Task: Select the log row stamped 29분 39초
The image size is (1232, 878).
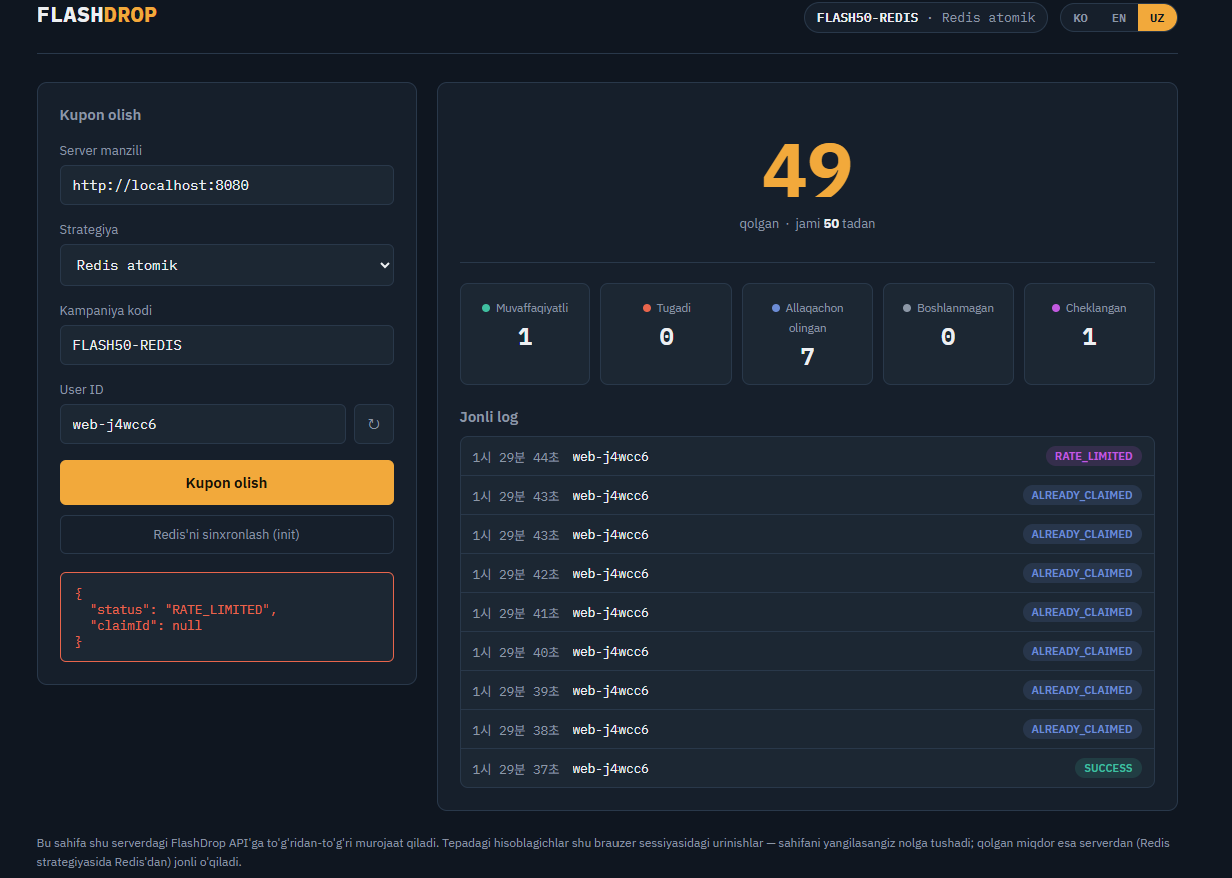Action: (x=807, y=691)
